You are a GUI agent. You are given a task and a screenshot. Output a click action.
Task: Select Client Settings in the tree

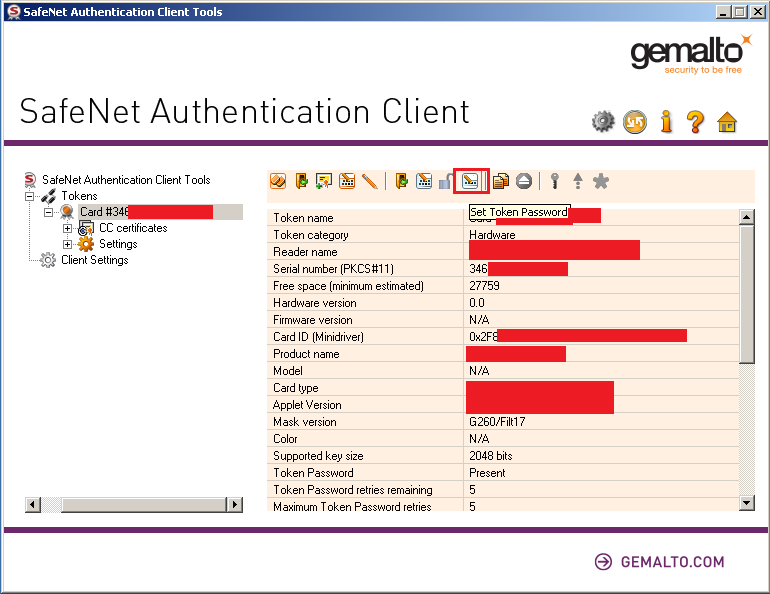(94, 260)
